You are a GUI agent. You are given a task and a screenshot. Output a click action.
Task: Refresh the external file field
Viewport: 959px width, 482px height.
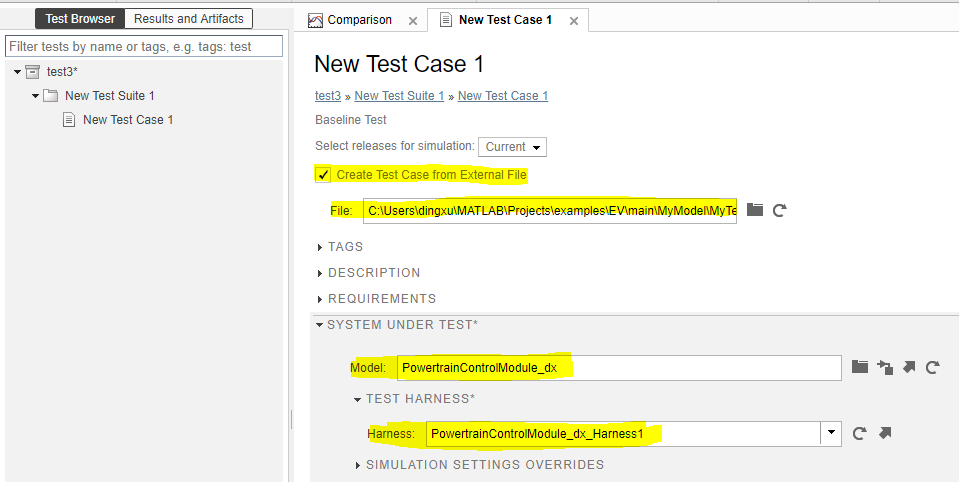pos(780,210)
